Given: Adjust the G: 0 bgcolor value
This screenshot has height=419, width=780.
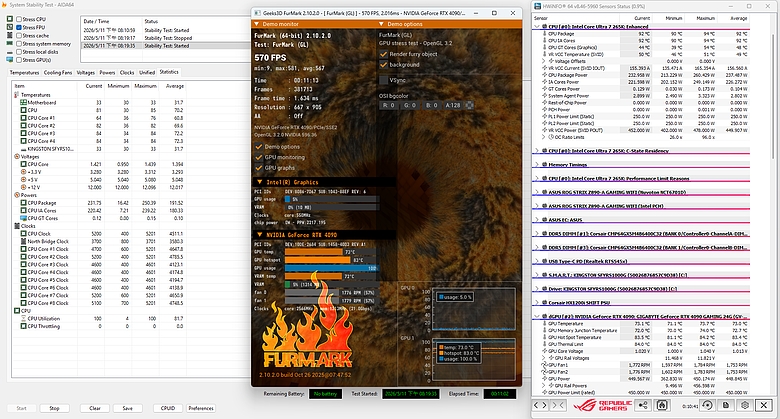Looking at the screenshot, I should [x=409, y=105].
